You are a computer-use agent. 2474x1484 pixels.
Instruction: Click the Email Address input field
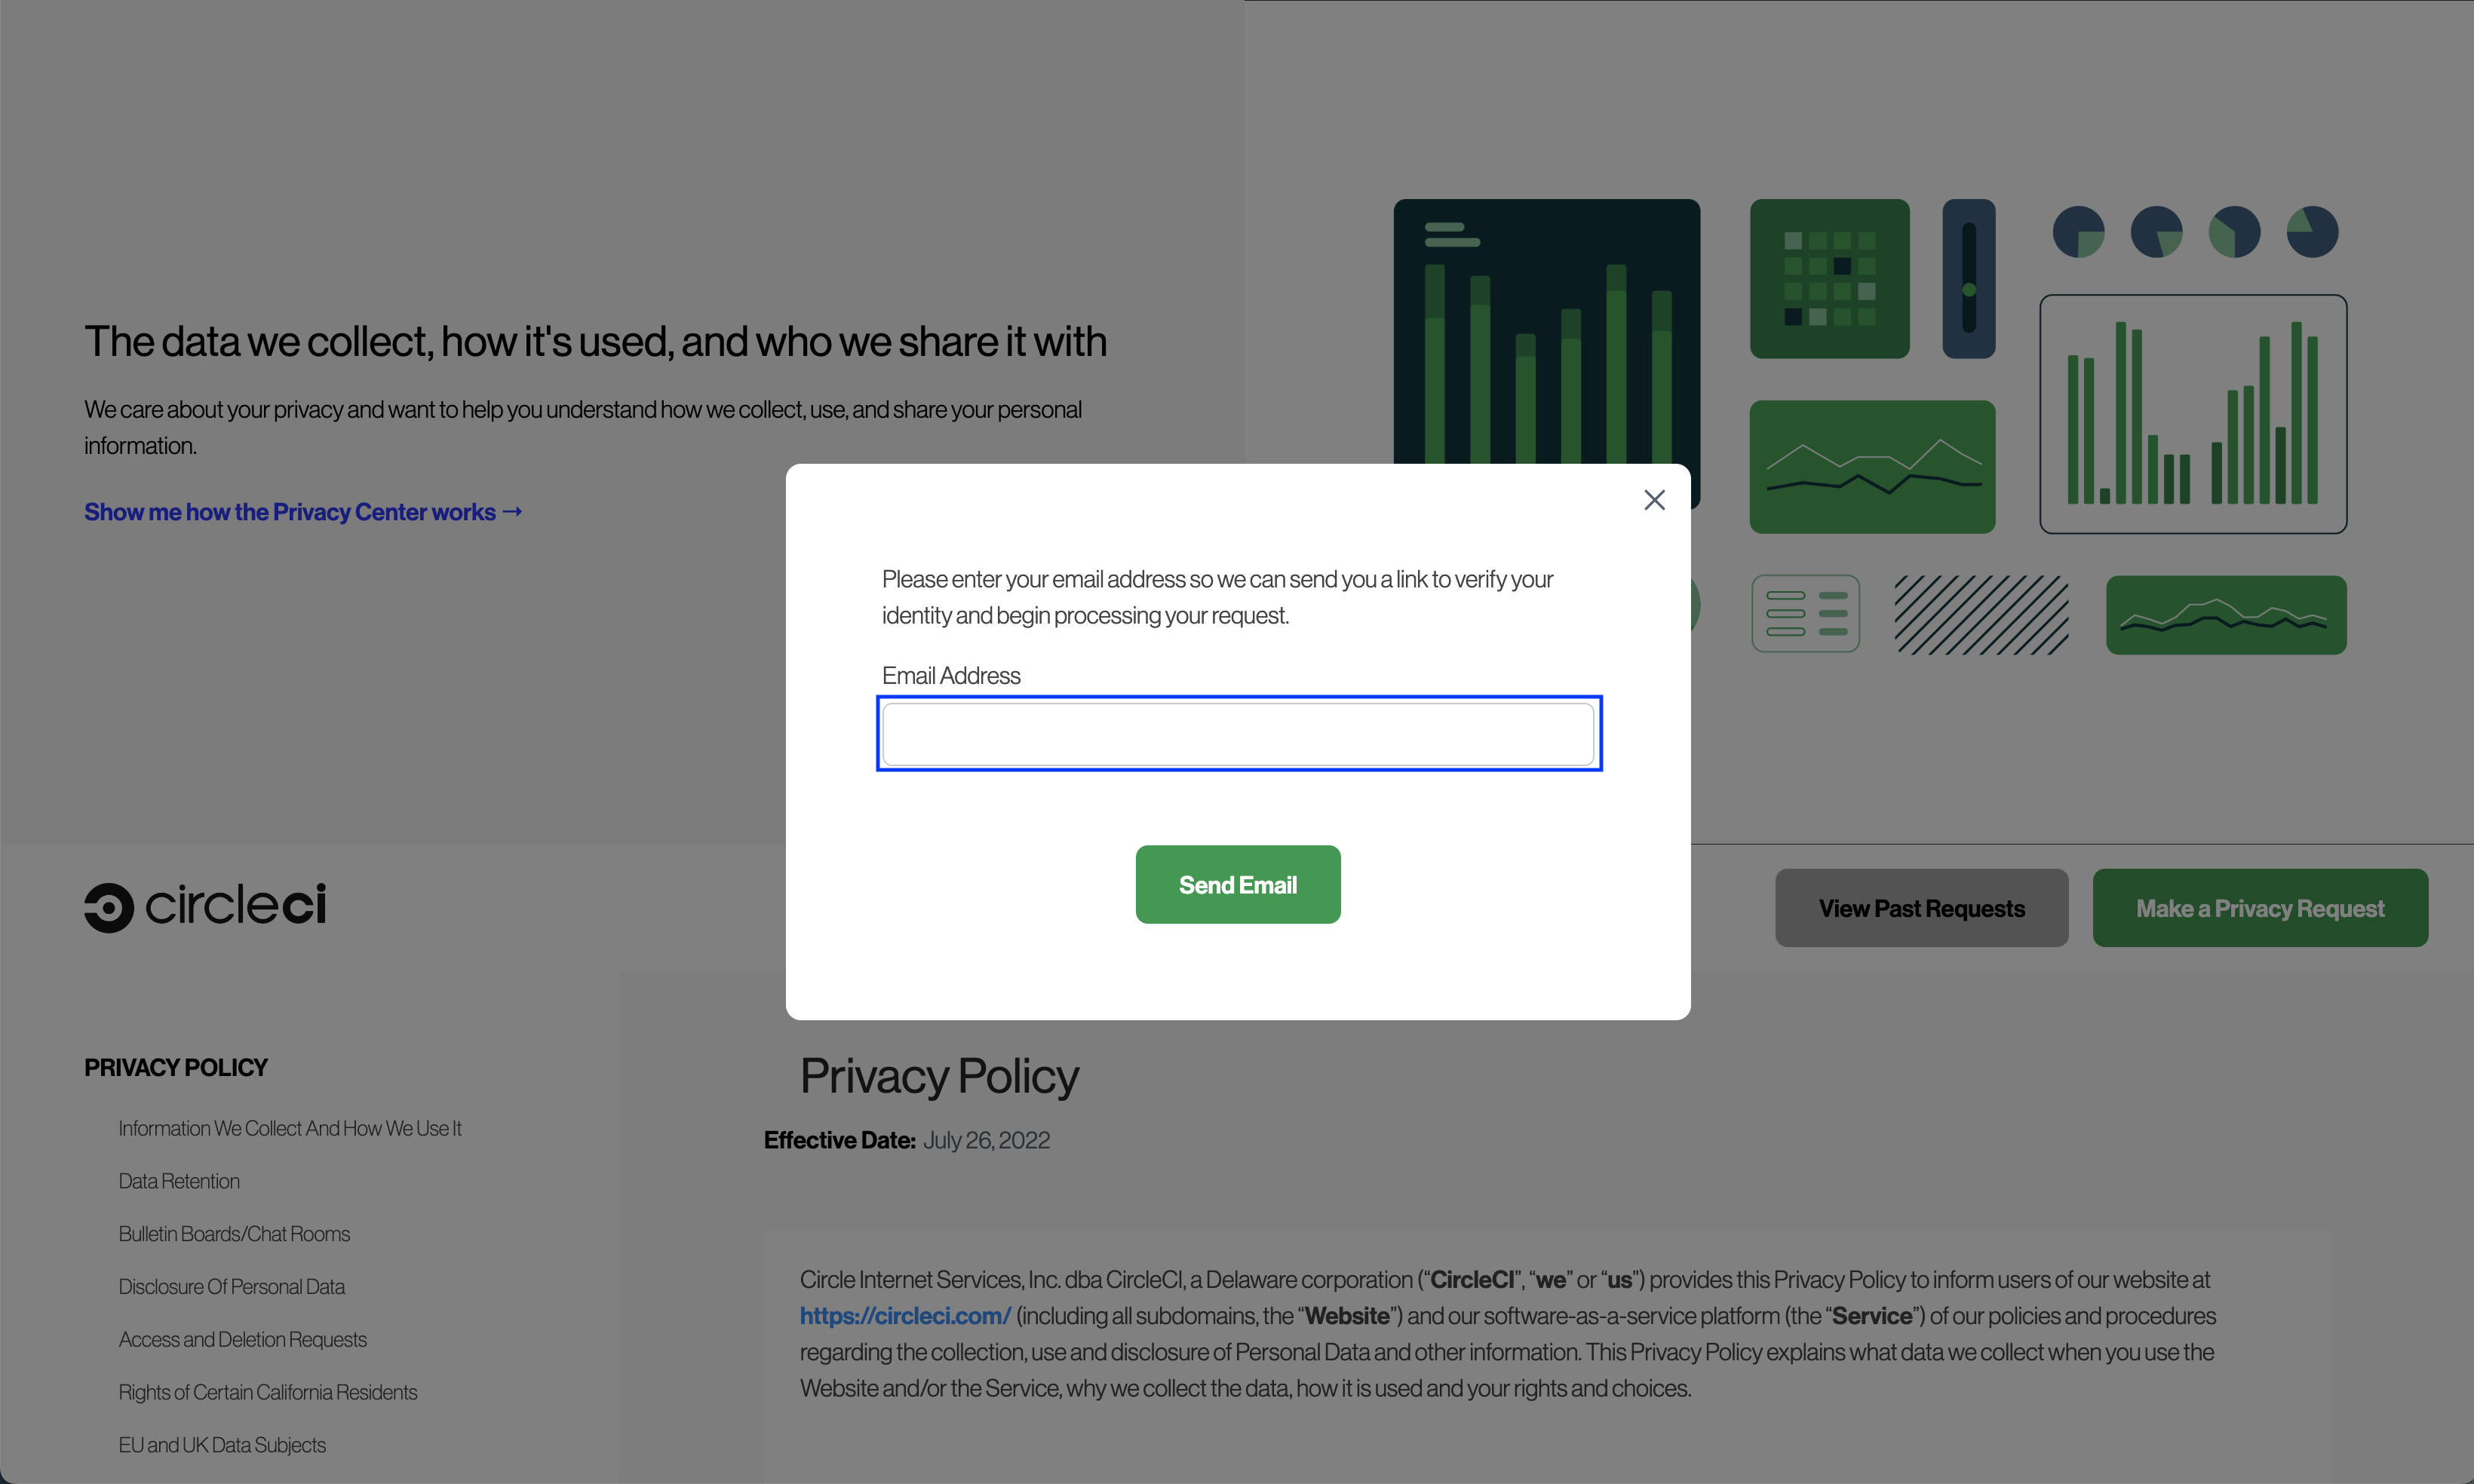(1238, 735)
